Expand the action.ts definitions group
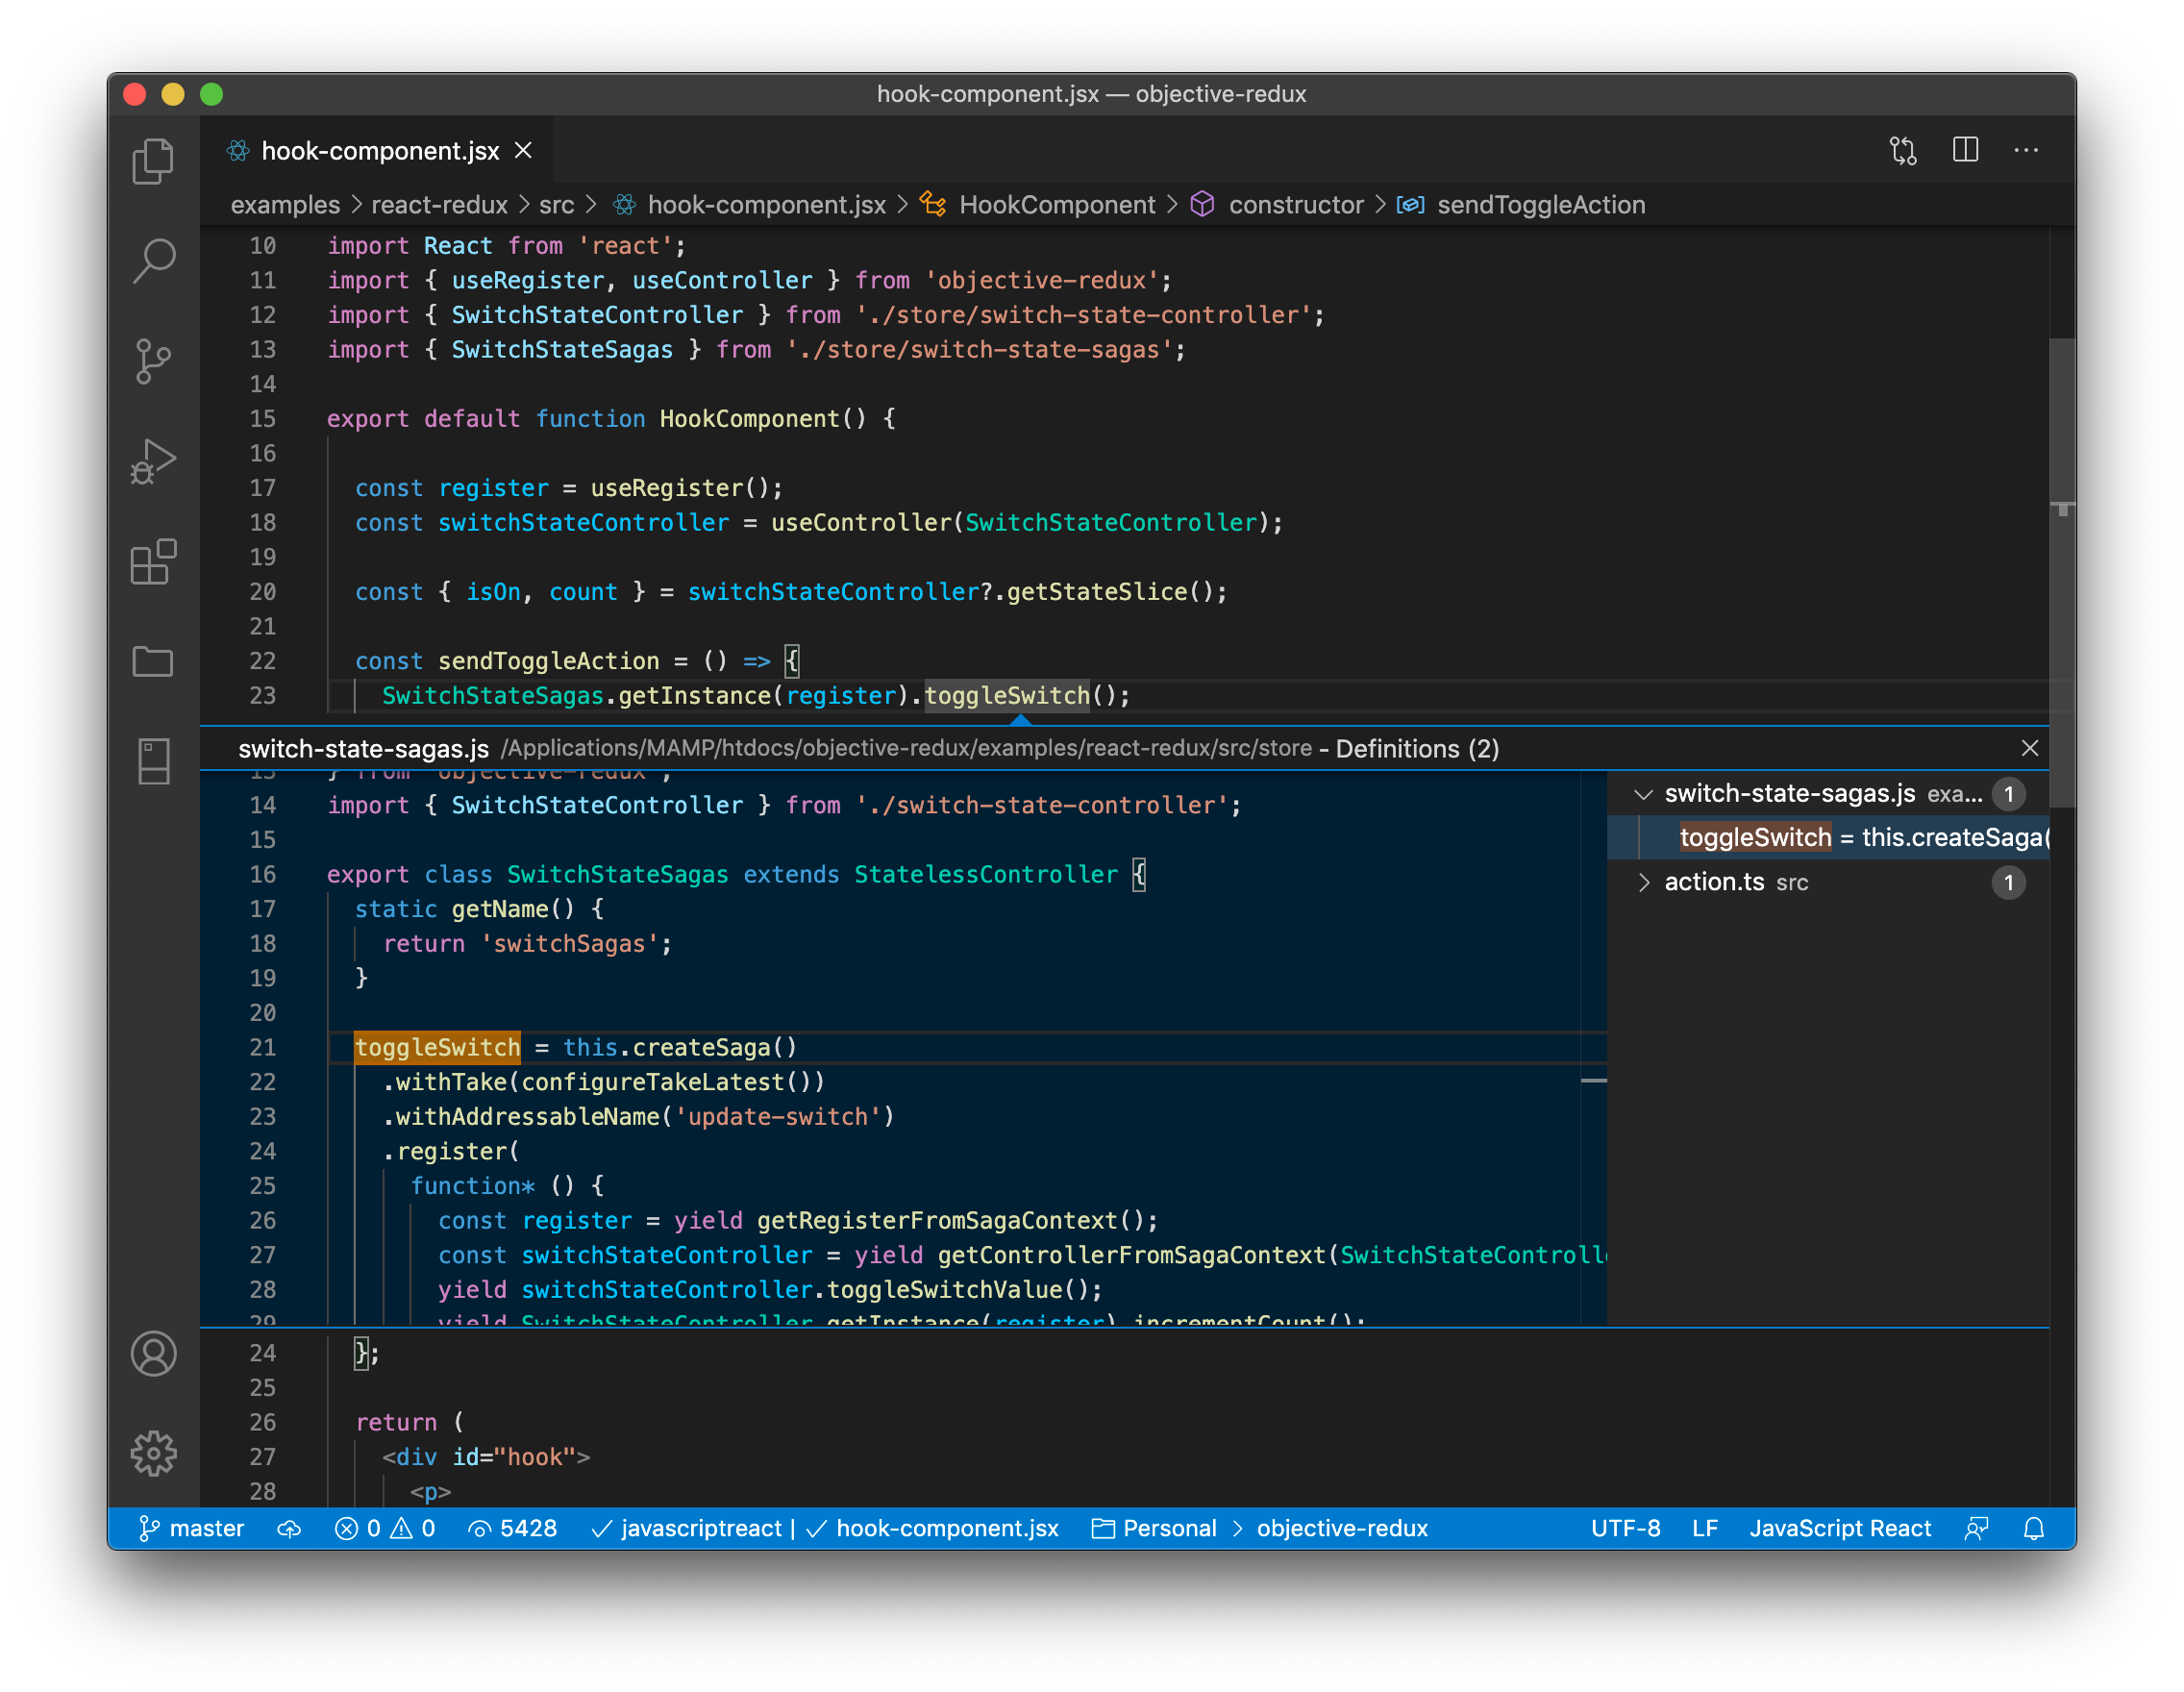 [1642, 882]
